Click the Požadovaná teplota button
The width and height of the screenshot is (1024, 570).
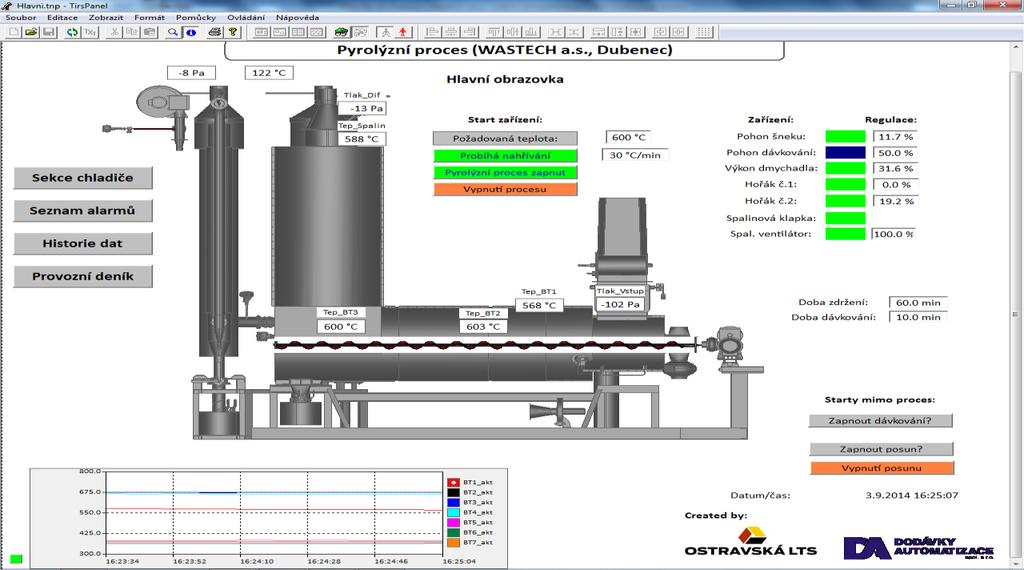point(505,138)
